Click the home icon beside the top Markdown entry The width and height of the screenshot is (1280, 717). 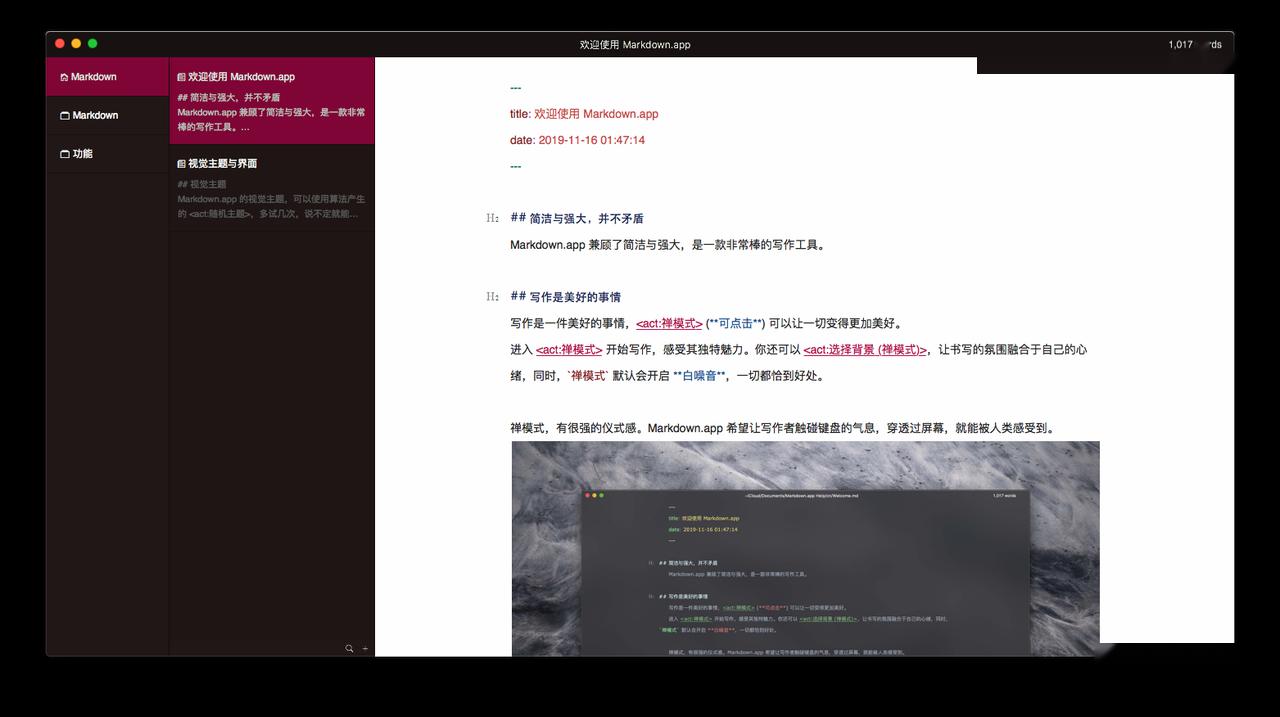[x=65, y=77]
